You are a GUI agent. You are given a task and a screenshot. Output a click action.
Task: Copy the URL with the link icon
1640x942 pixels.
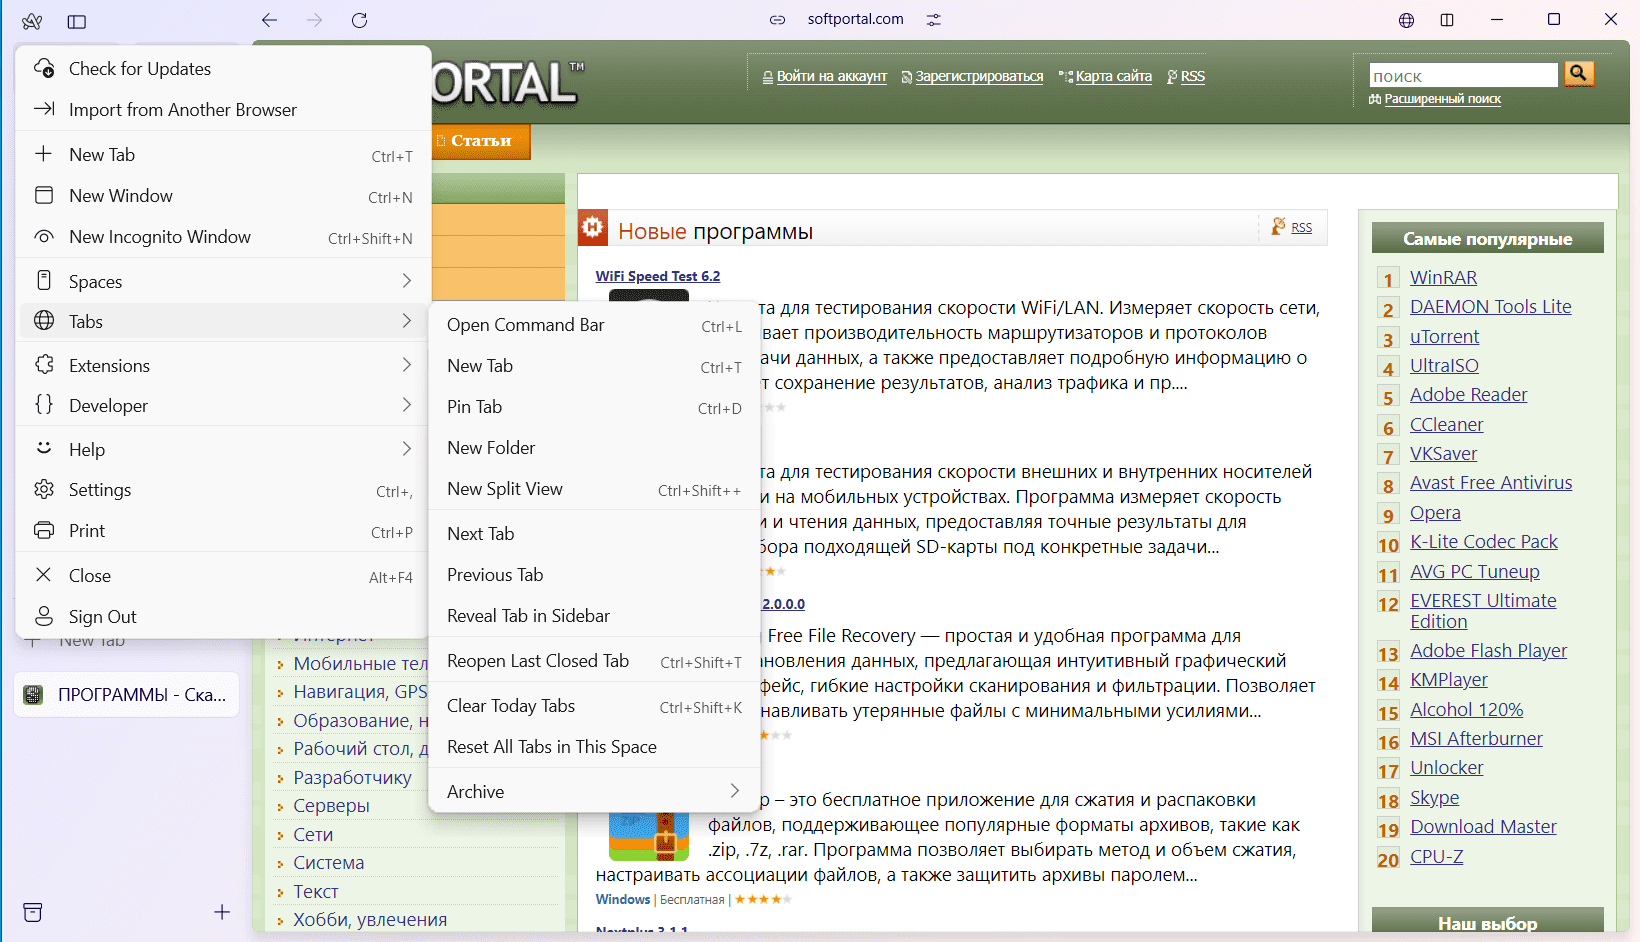[x=777, y=20]
